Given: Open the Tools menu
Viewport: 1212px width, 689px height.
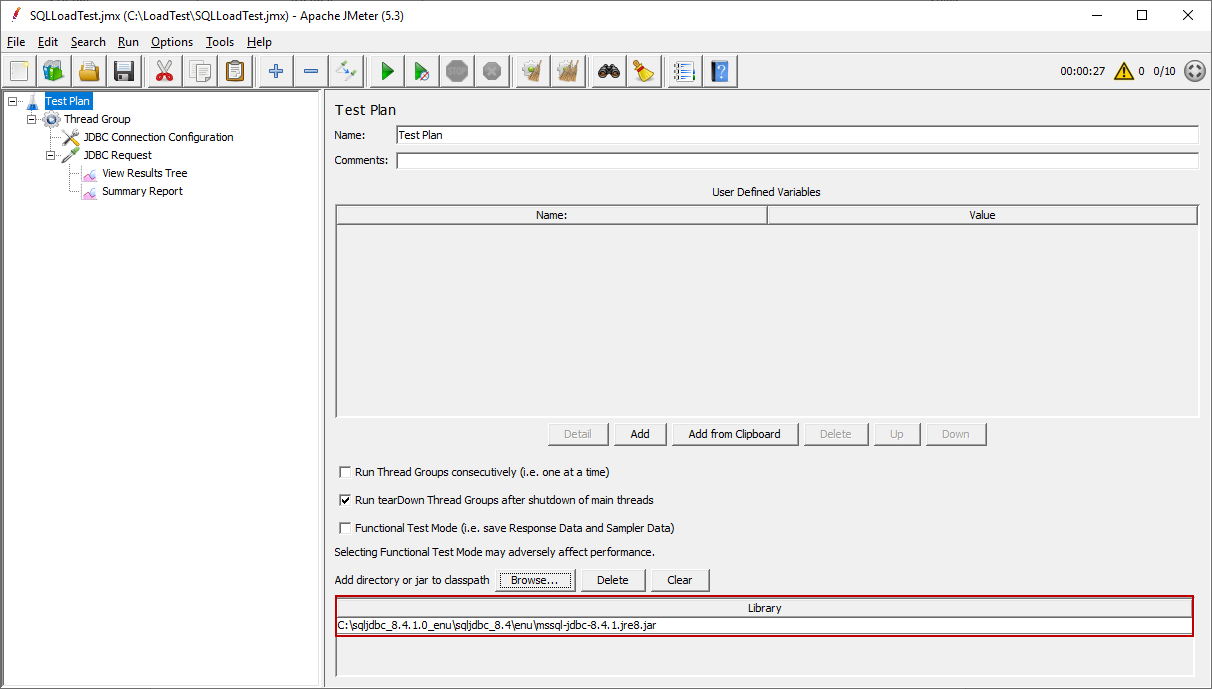Looking at the screenshot, I should 220,42.
